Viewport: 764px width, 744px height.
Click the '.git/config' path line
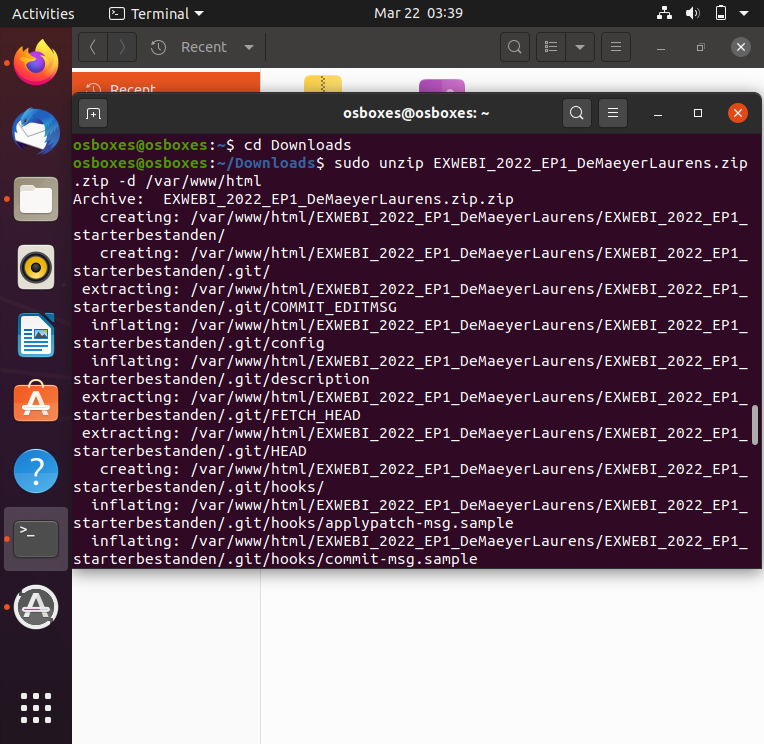(x=199, y=343)
